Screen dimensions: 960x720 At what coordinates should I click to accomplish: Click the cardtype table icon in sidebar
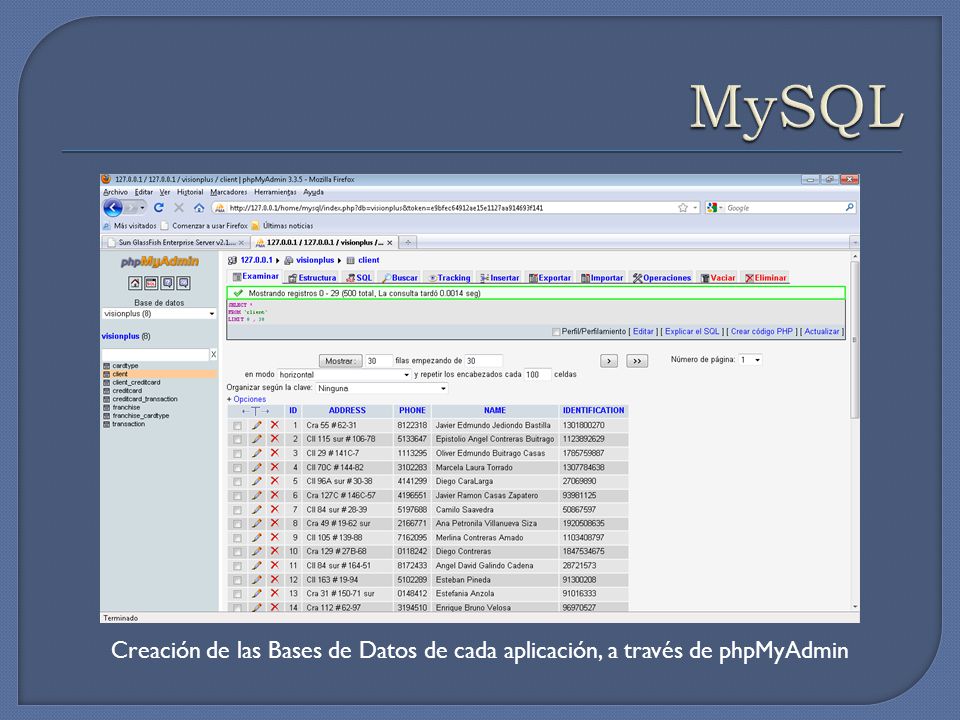tap(107, 366)
